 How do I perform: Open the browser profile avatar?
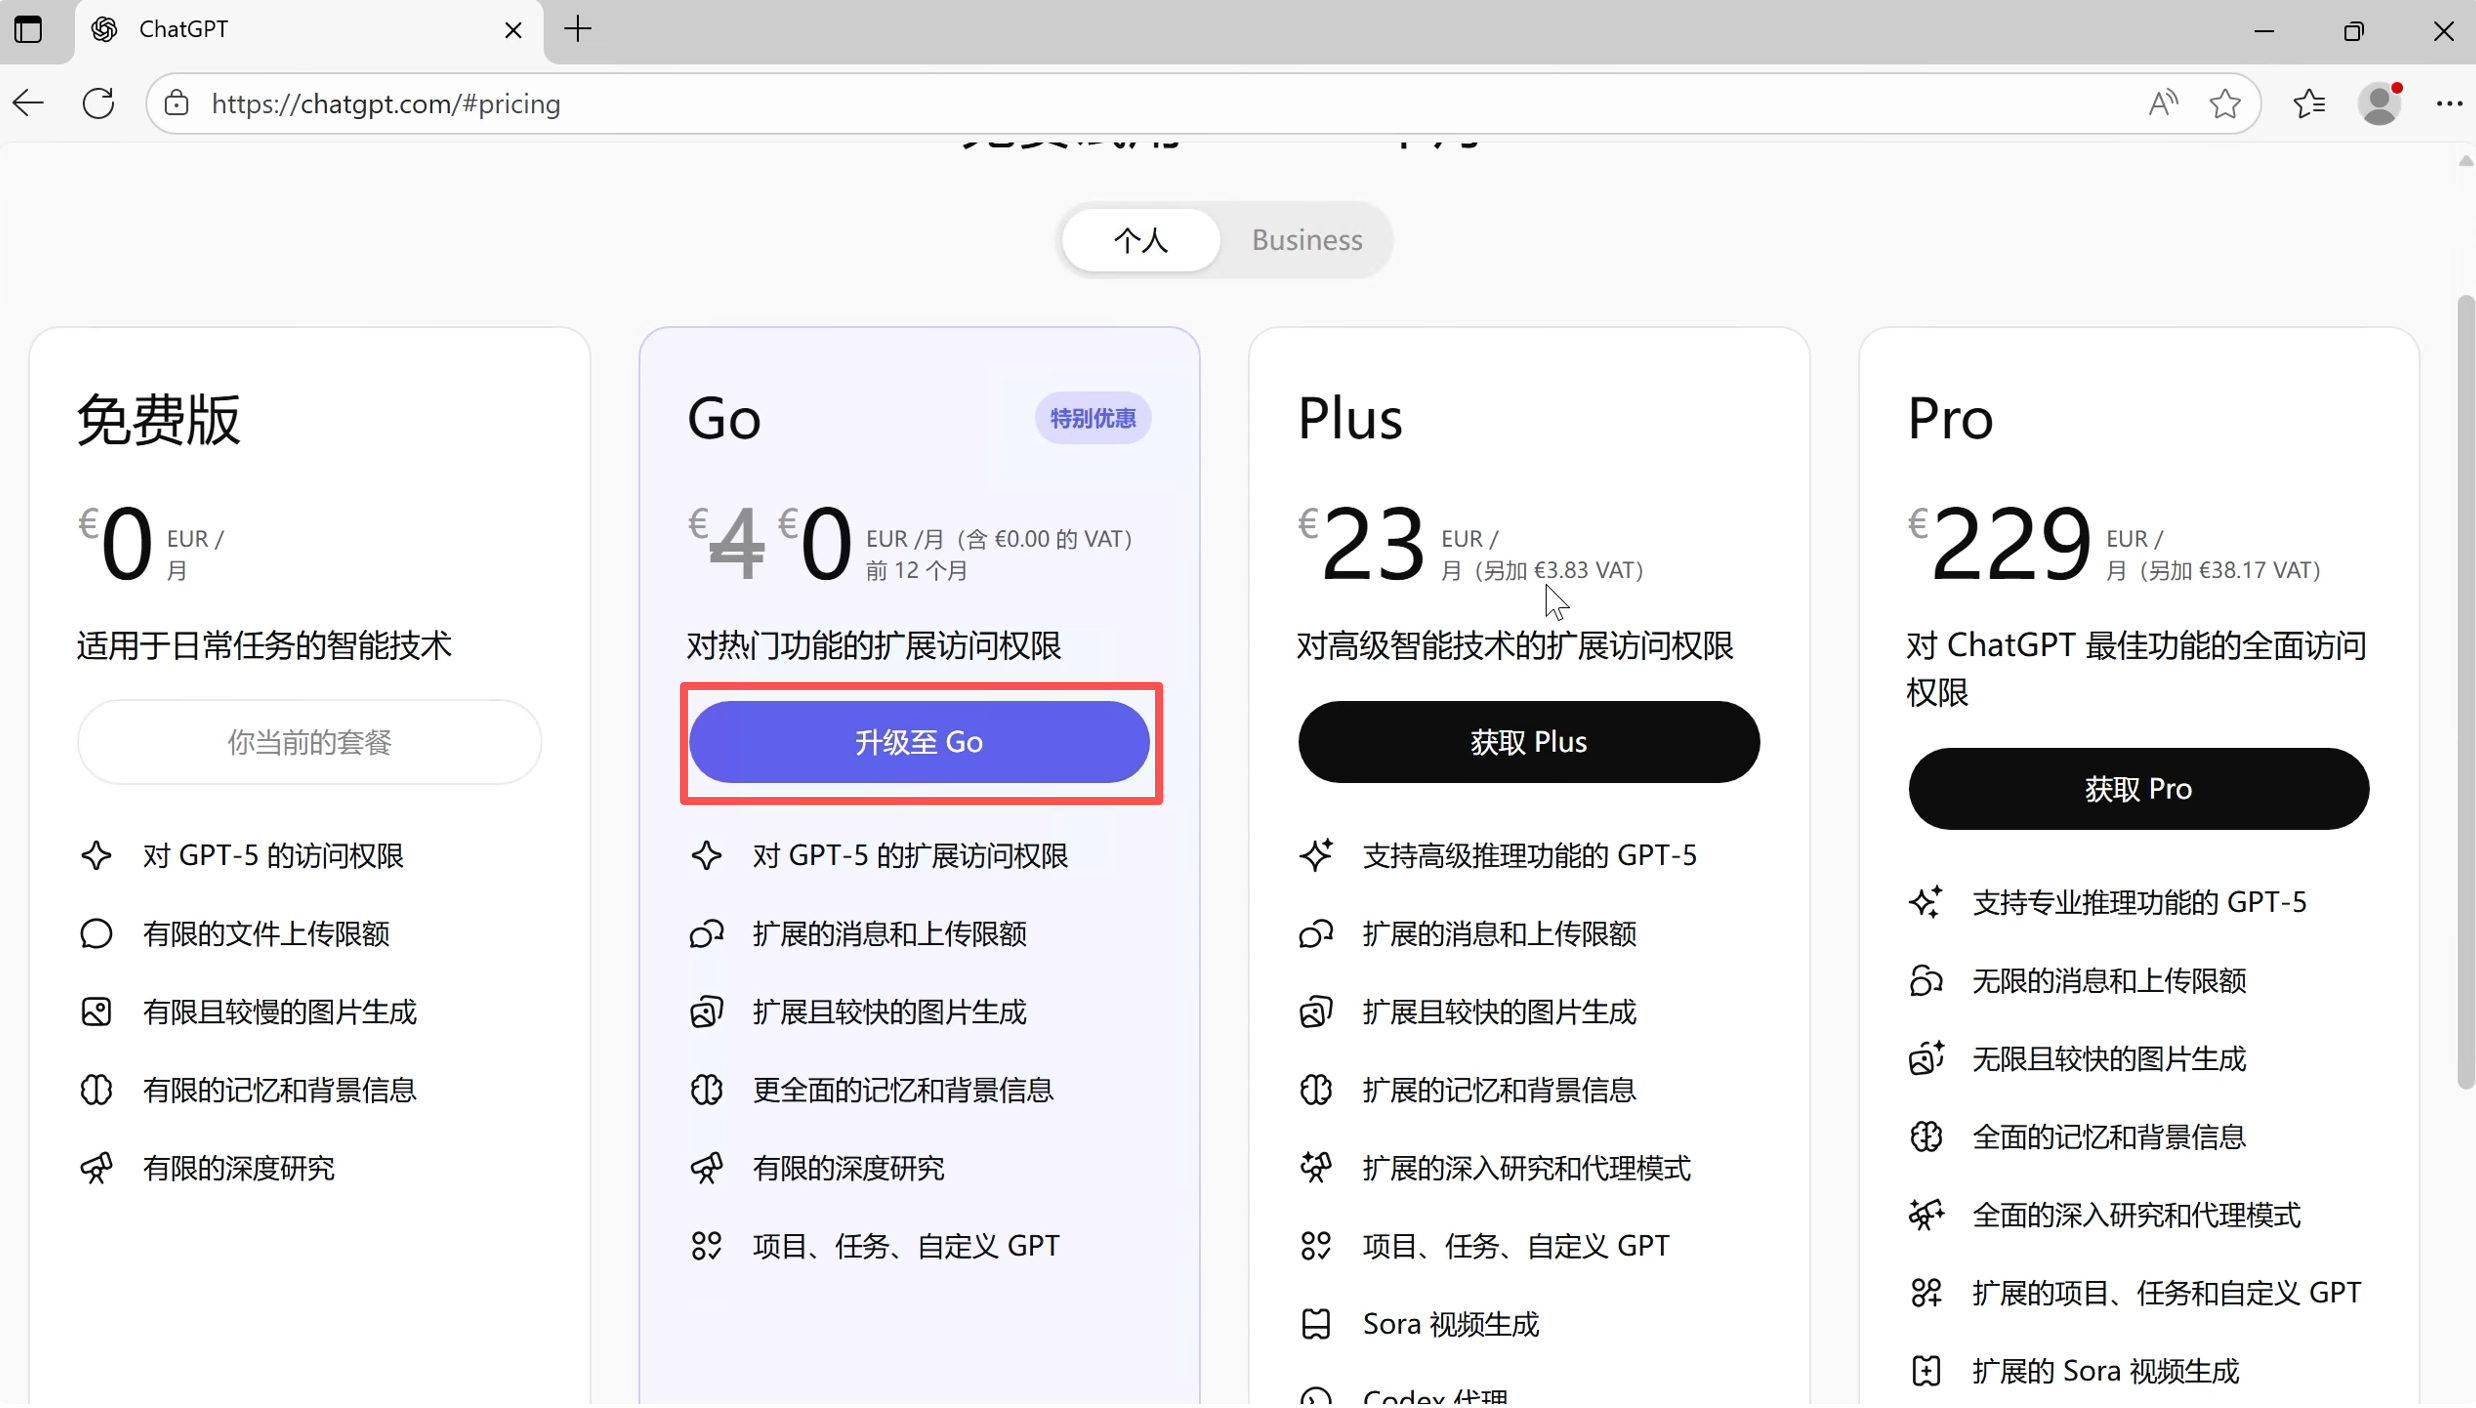(x=2380, y=103)
